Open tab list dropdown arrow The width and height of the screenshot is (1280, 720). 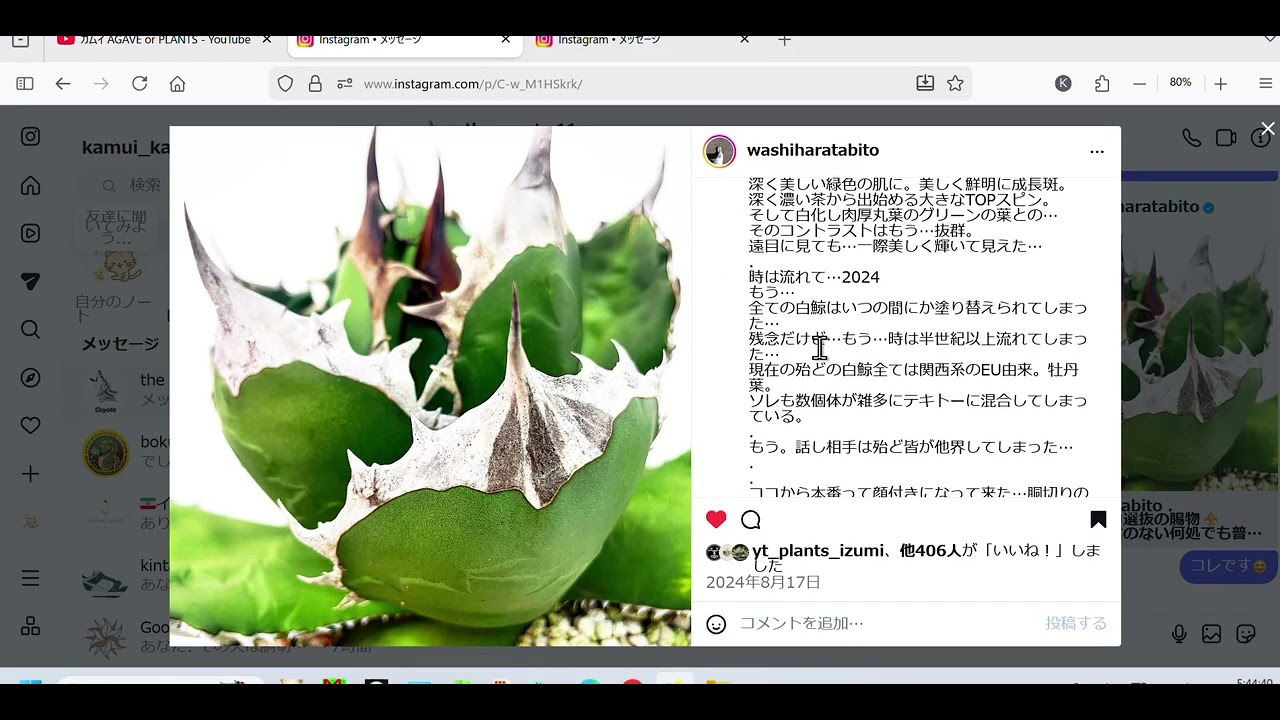(x=1270, y=40)
